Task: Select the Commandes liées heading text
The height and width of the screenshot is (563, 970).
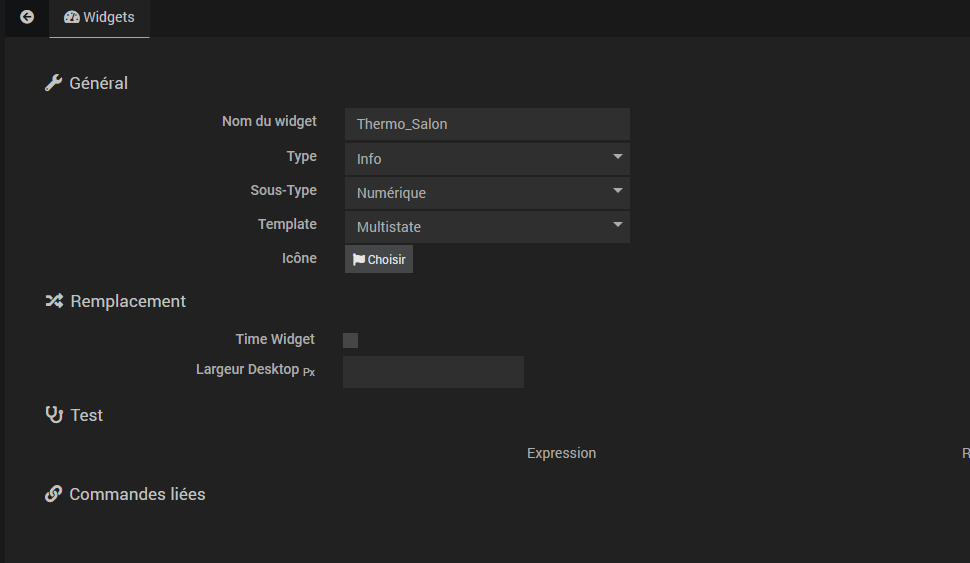Action: (137, 494)
